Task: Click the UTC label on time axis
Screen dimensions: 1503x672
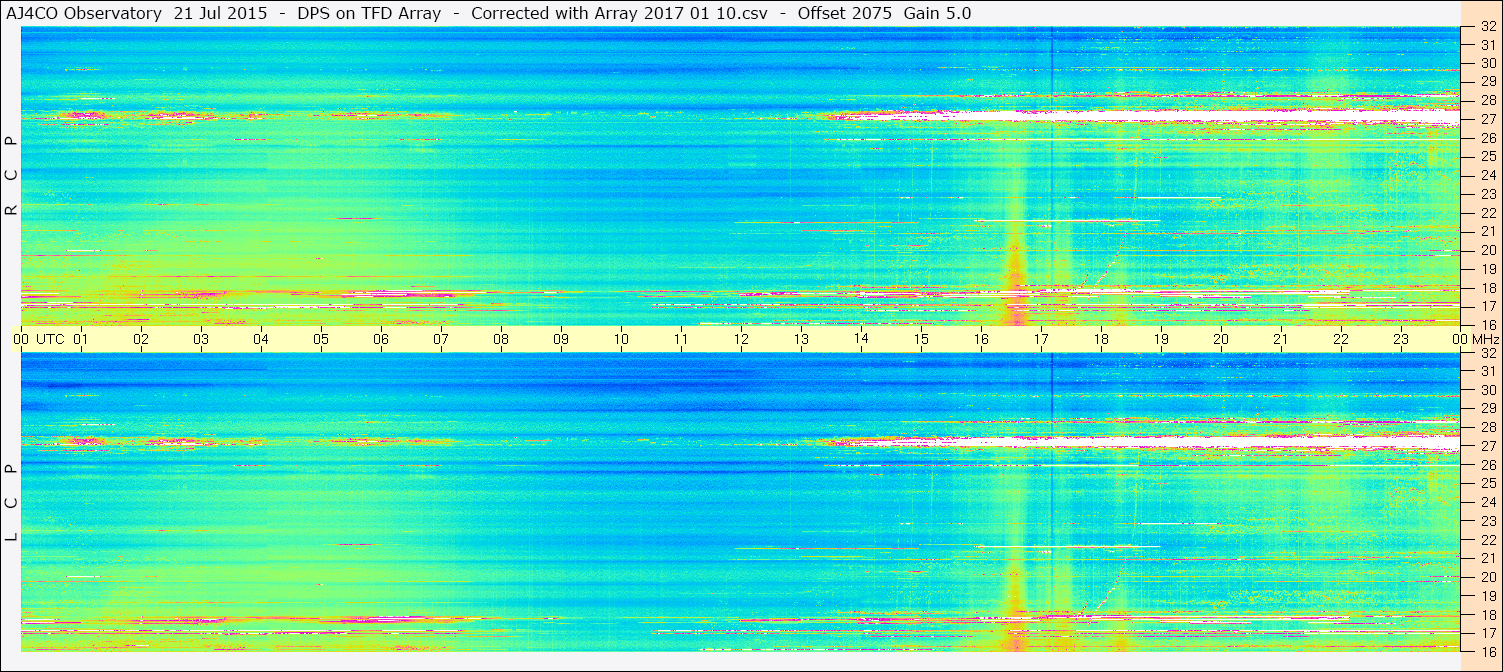Action: [x=50, y=339]
